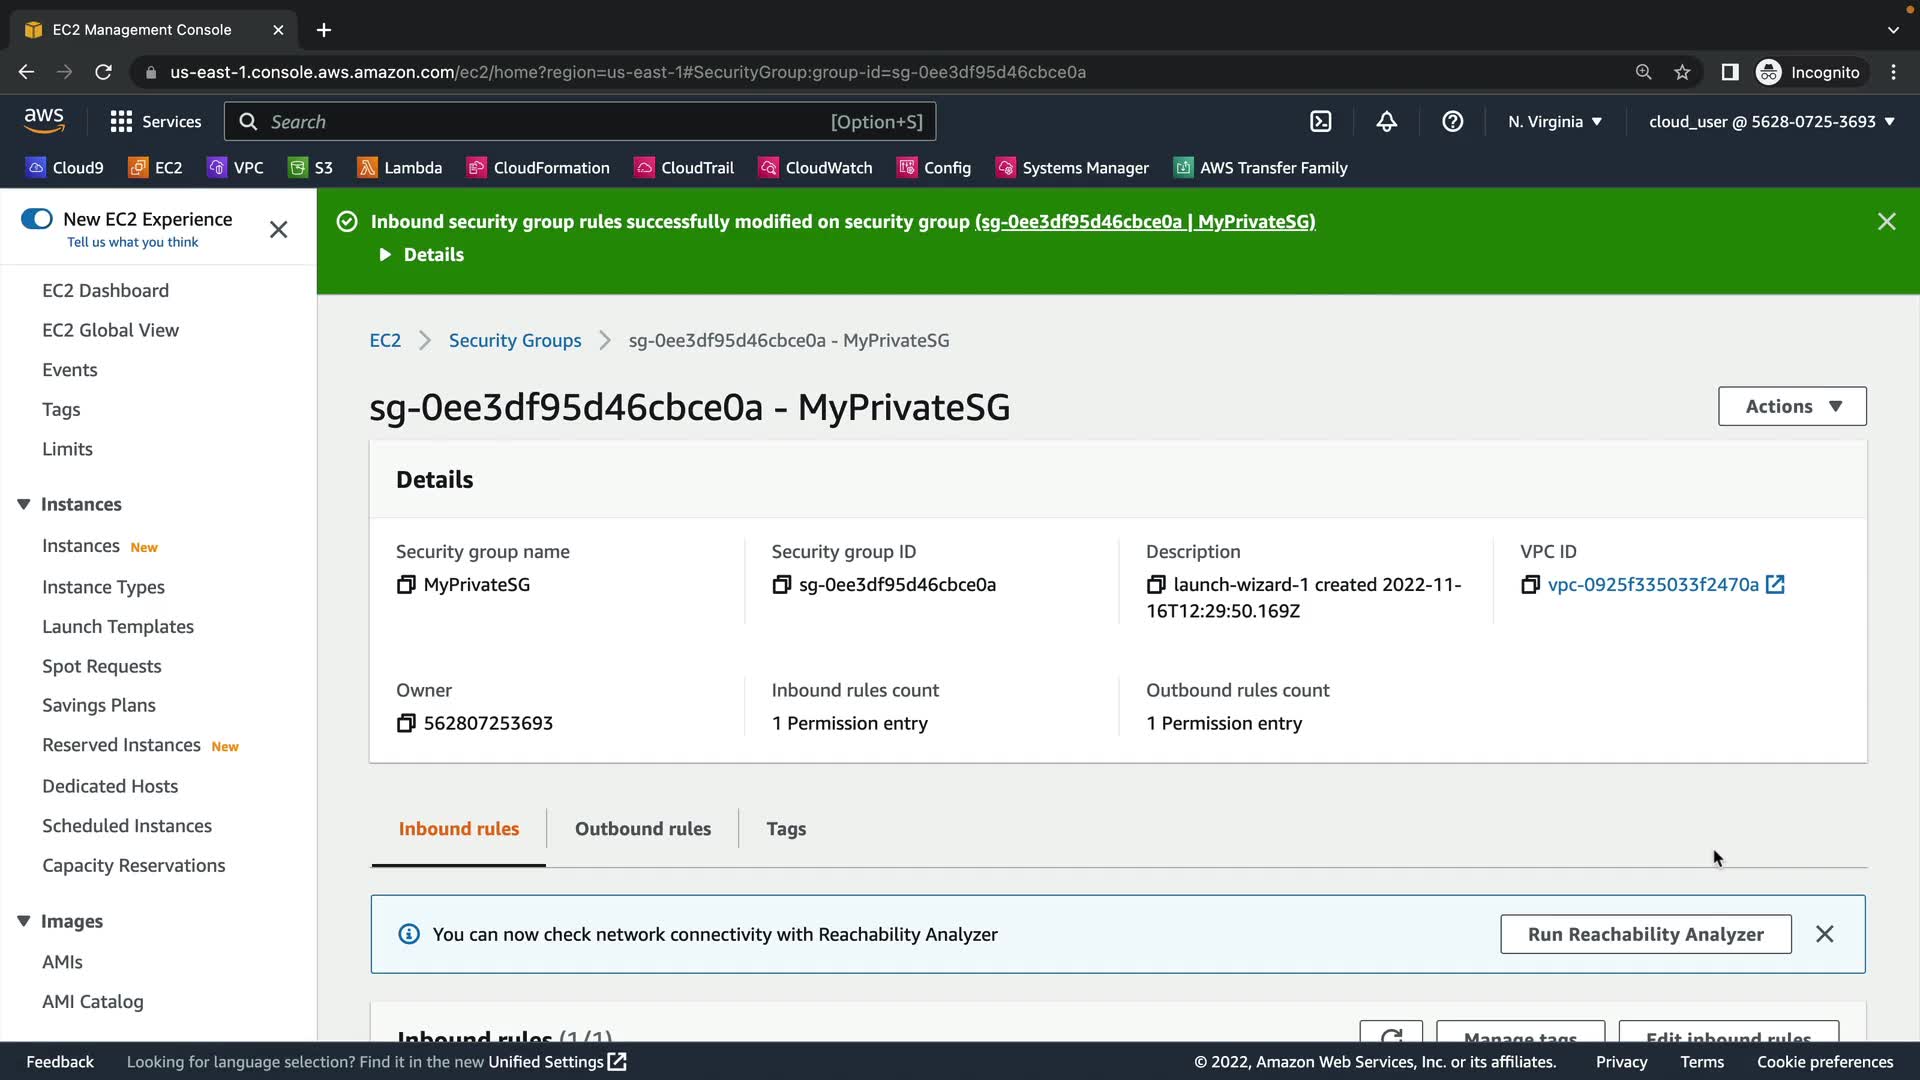Screen dimensions: 1920x1080
Task: Toggle the New EC2 Experience switch
Action: coord(37,219)
